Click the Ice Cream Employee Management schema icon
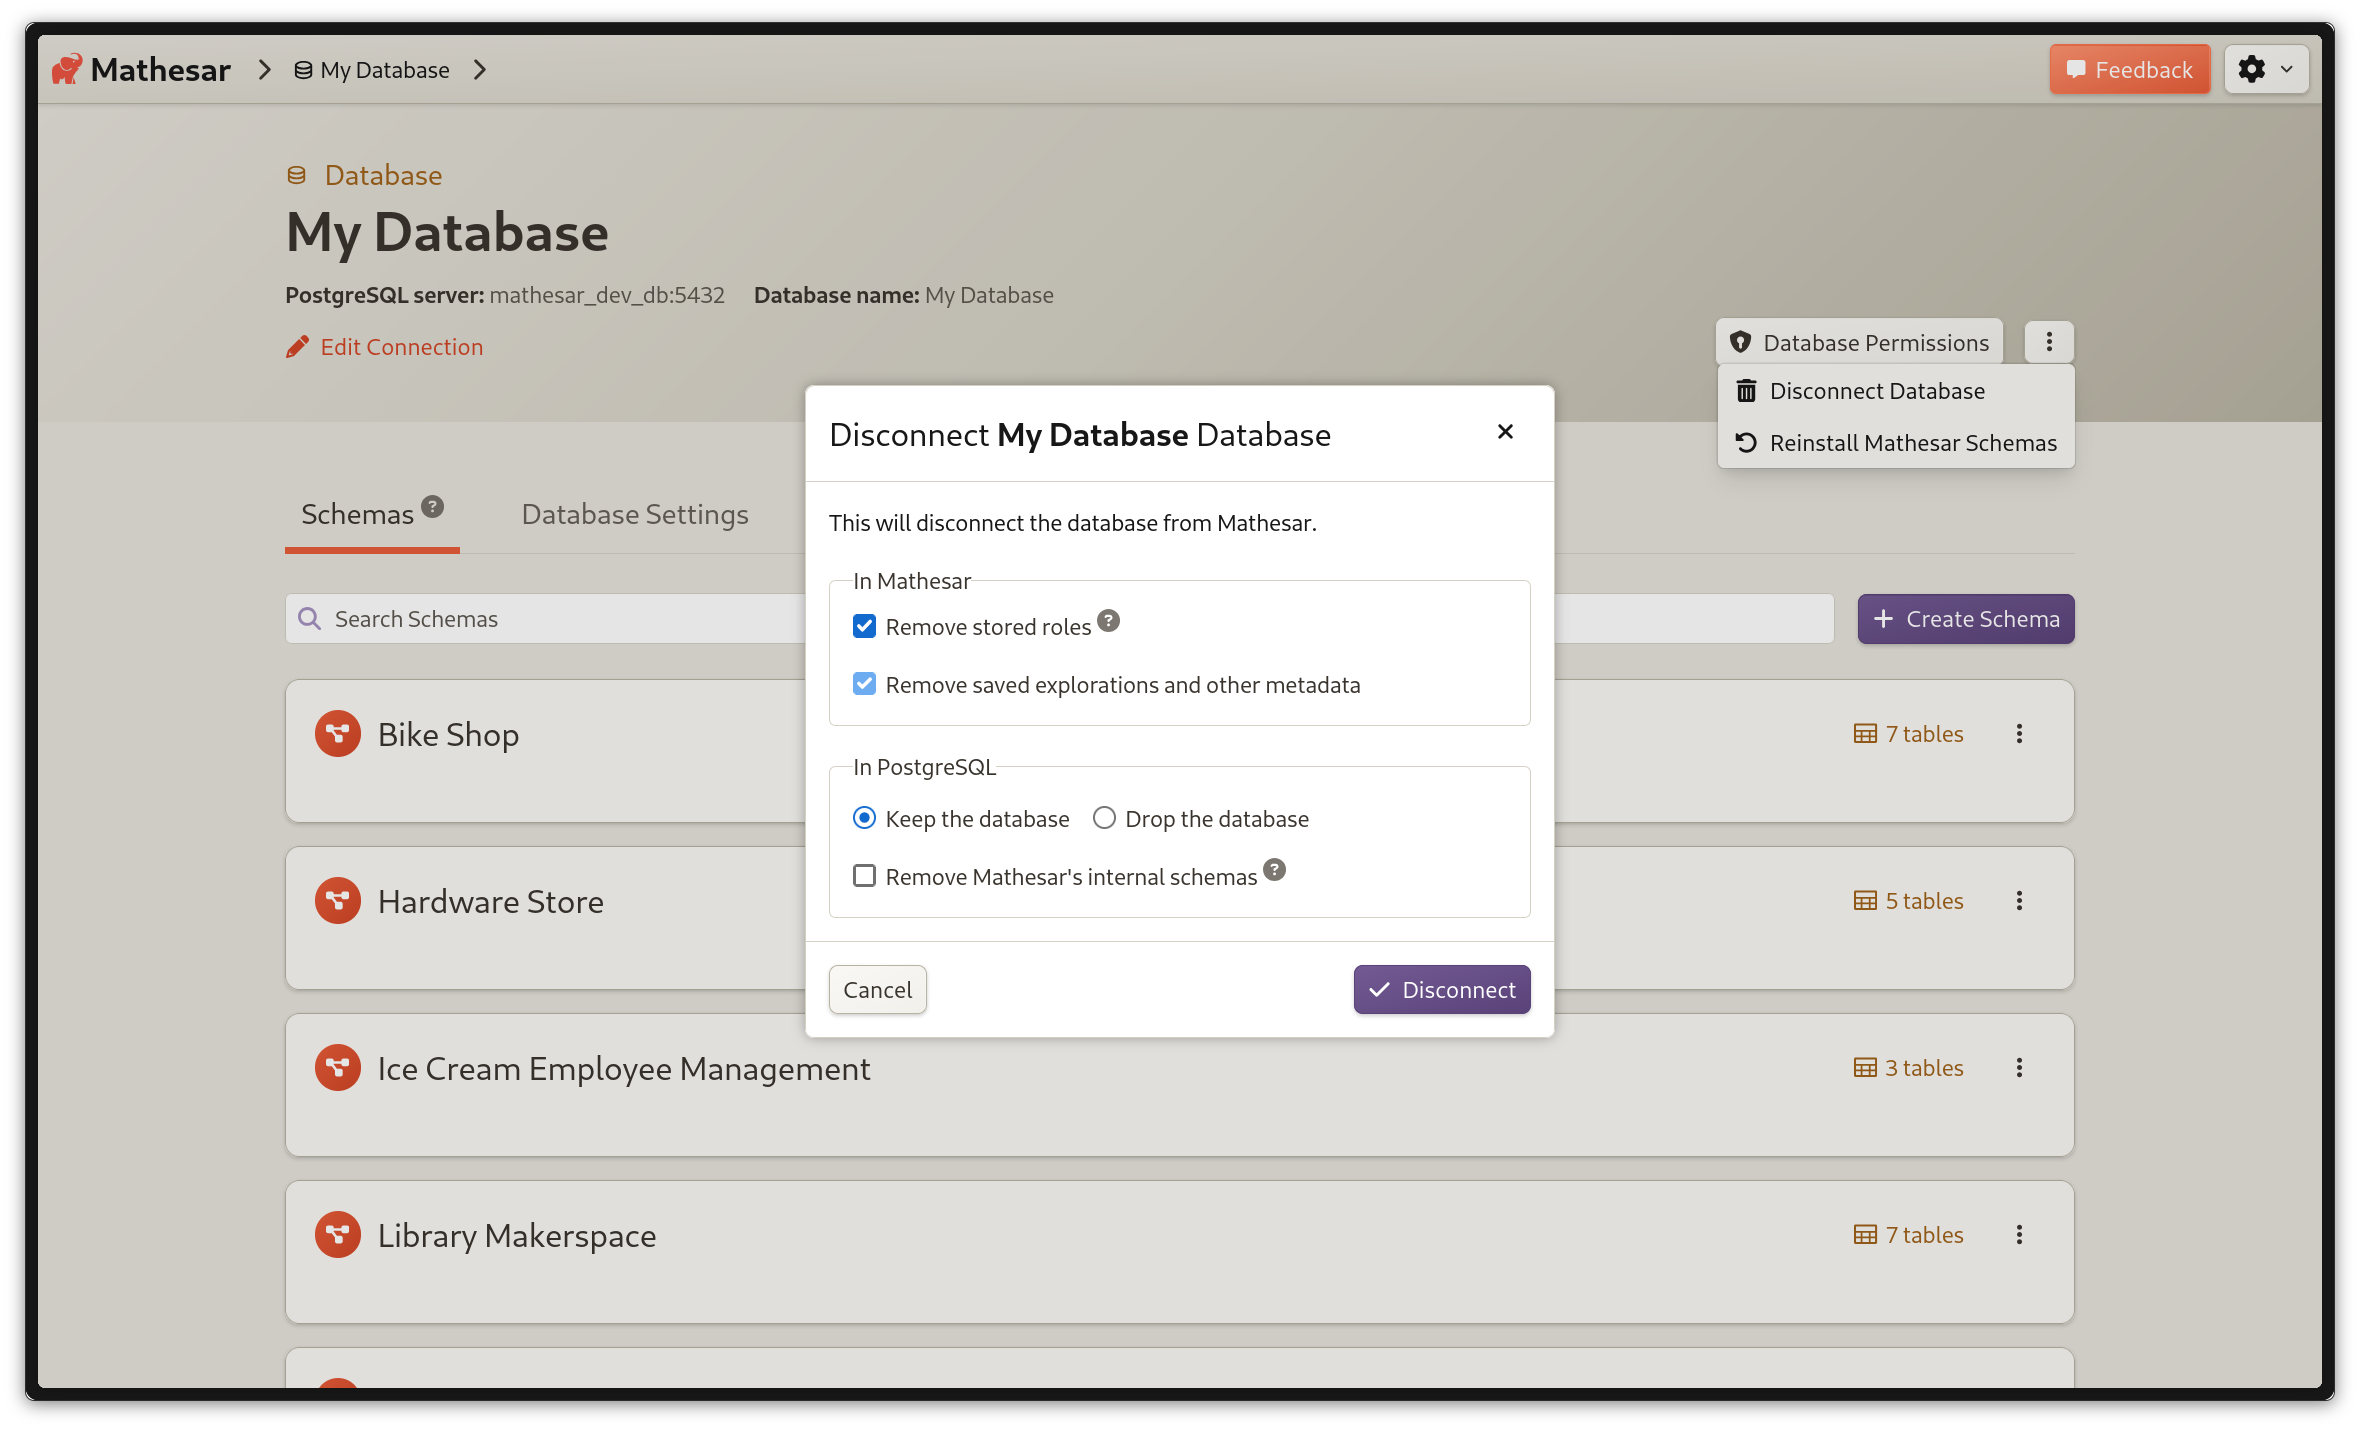Screen dimensions: 2360x1429 pyautogui.click(x=338, y=1068)
